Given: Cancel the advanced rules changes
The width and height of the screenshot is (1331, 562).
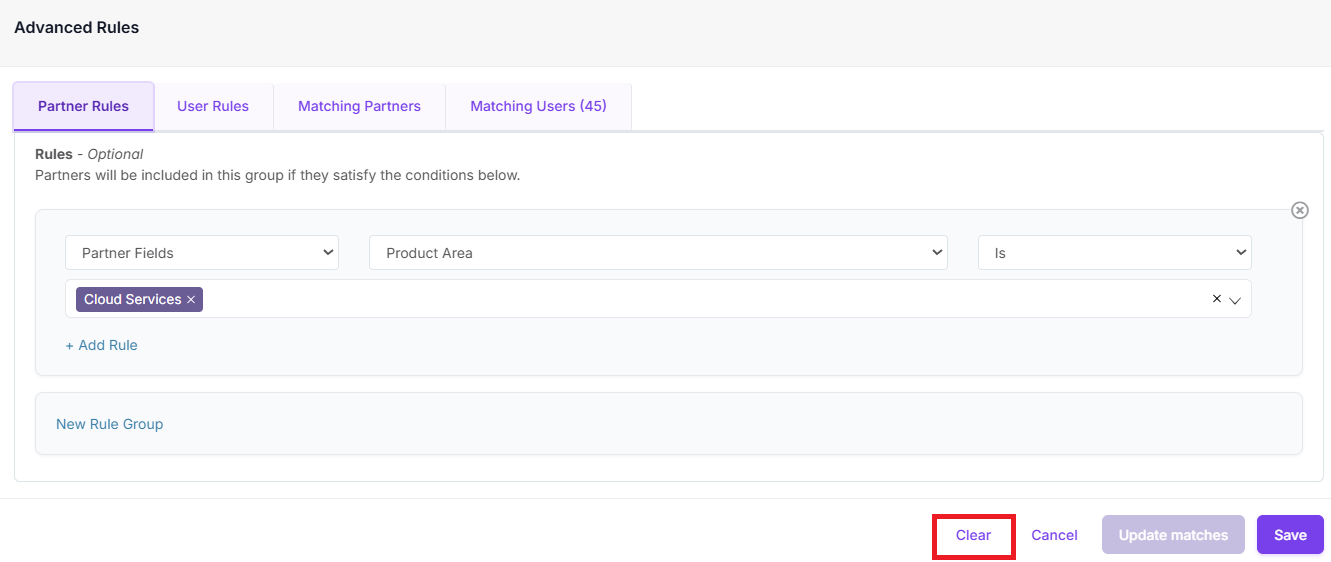Looking at the screenshot, I should click(1054, 535).
